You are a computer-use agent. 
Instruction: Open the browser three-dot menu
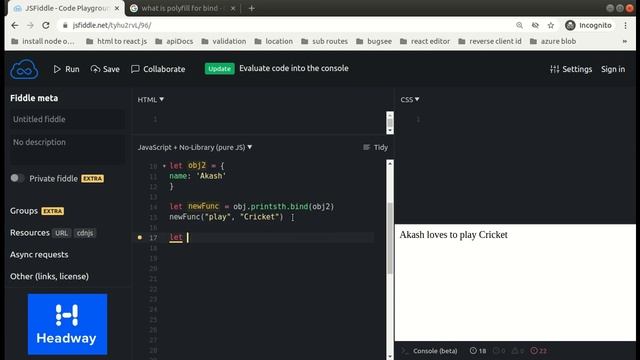tap(625, 25)
